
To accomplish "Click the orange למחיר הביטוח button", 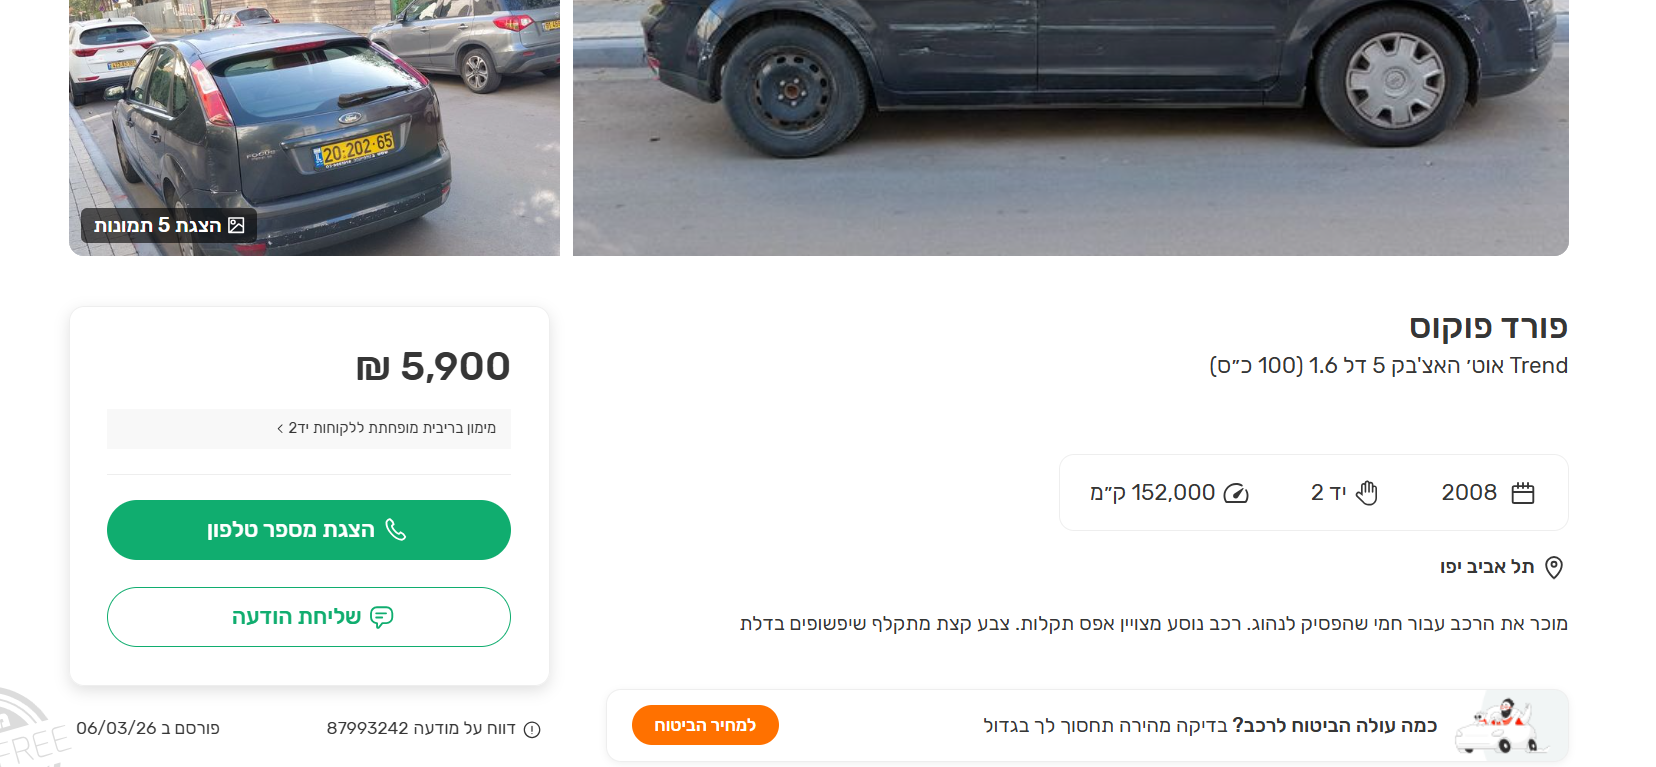I will coord(704,725).
